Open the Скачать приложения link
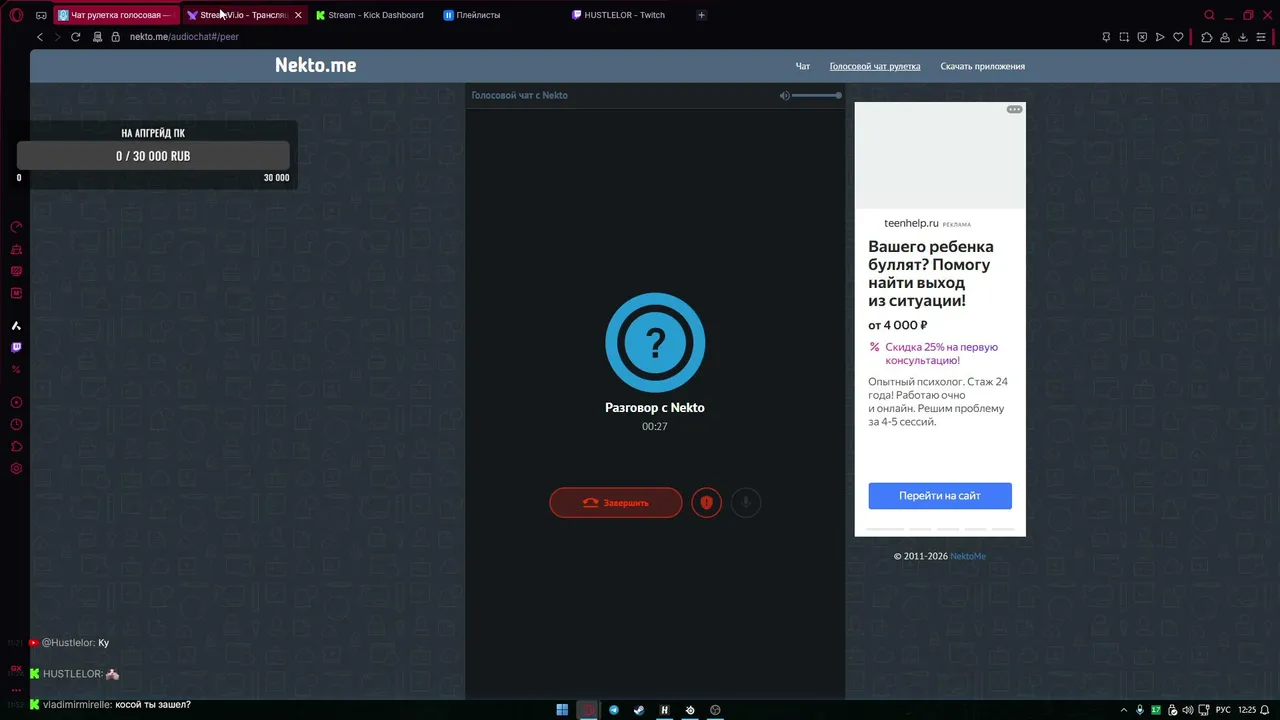The width and height of the screenshot is (1280, 720). pos(982,67)
